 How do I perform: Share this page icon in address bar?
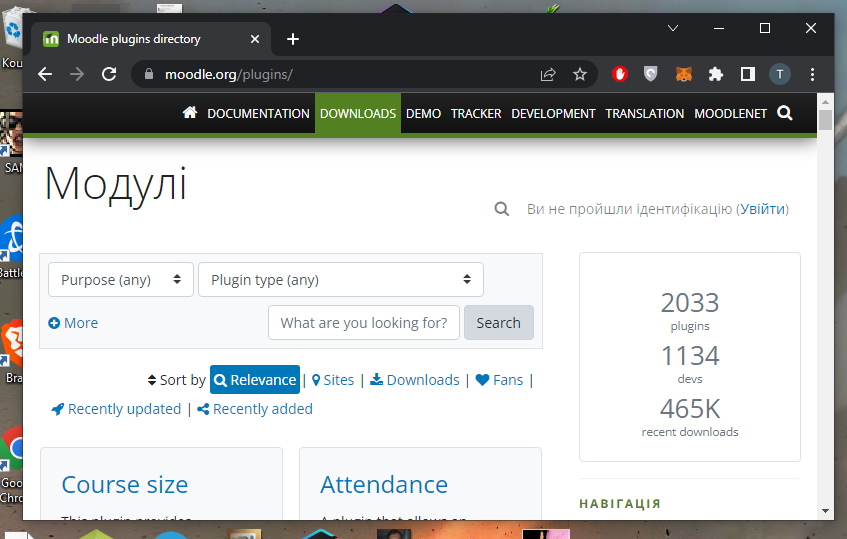coord(548,75)
